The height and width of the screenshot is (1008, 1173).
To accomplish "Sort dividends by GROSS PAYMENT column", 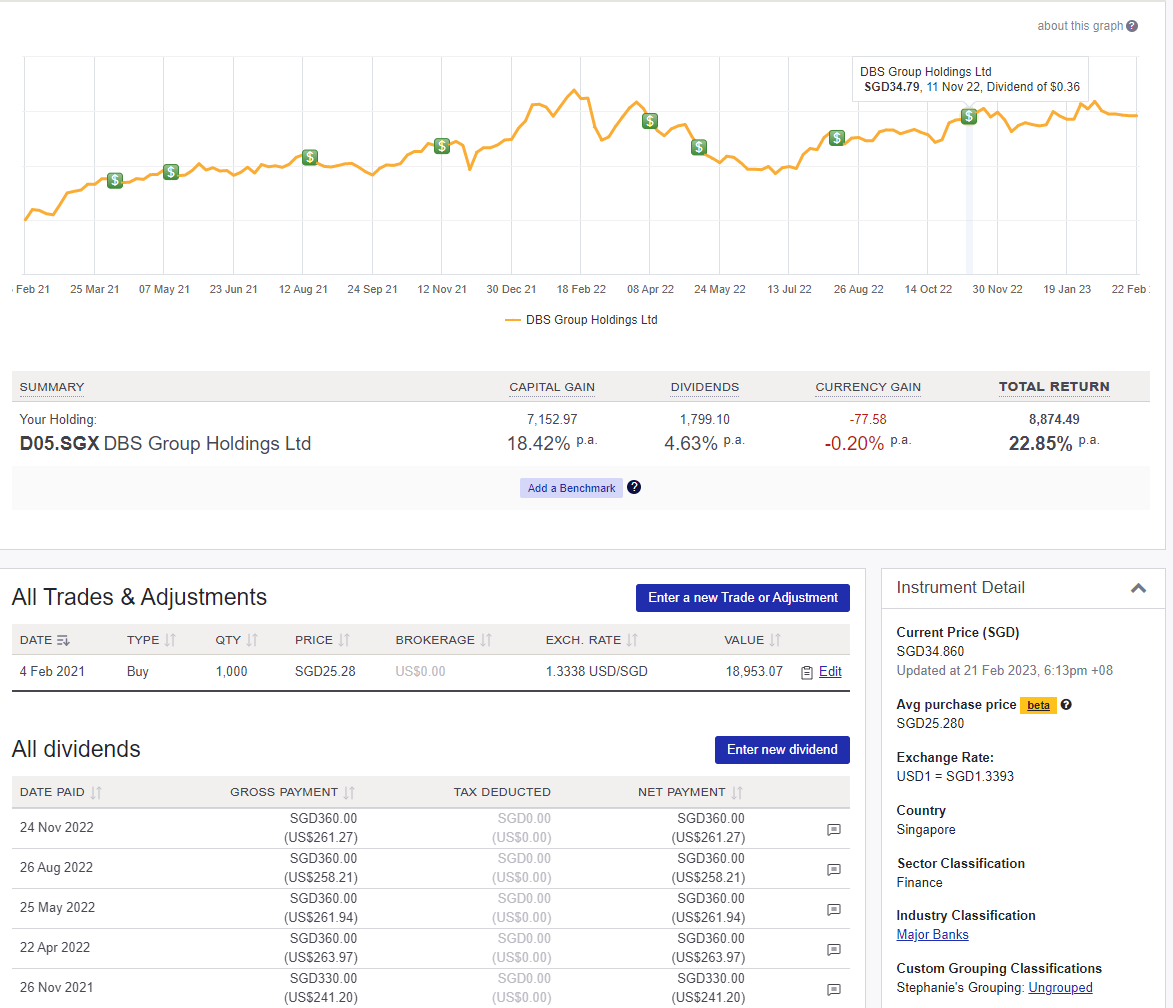I will [x=293, y=792].
